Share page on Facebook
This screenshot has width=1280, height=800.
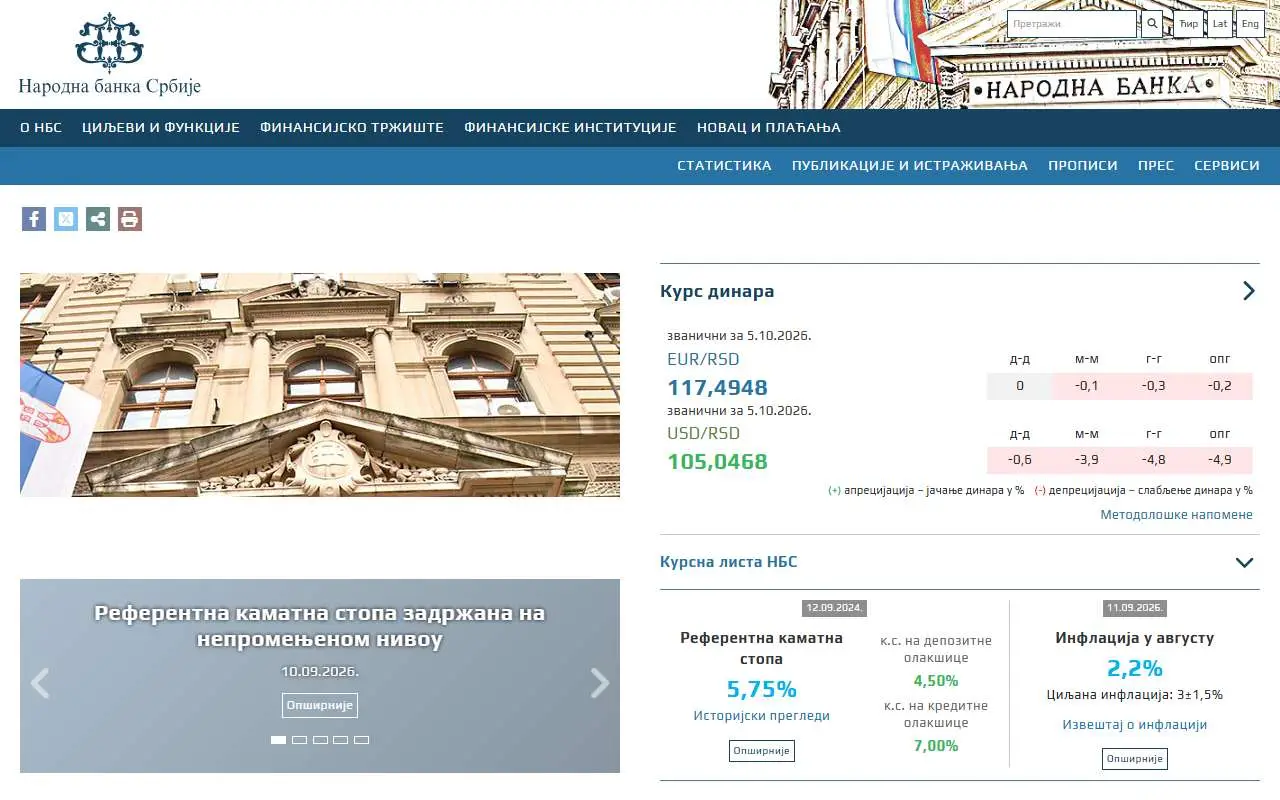(34, 219)
